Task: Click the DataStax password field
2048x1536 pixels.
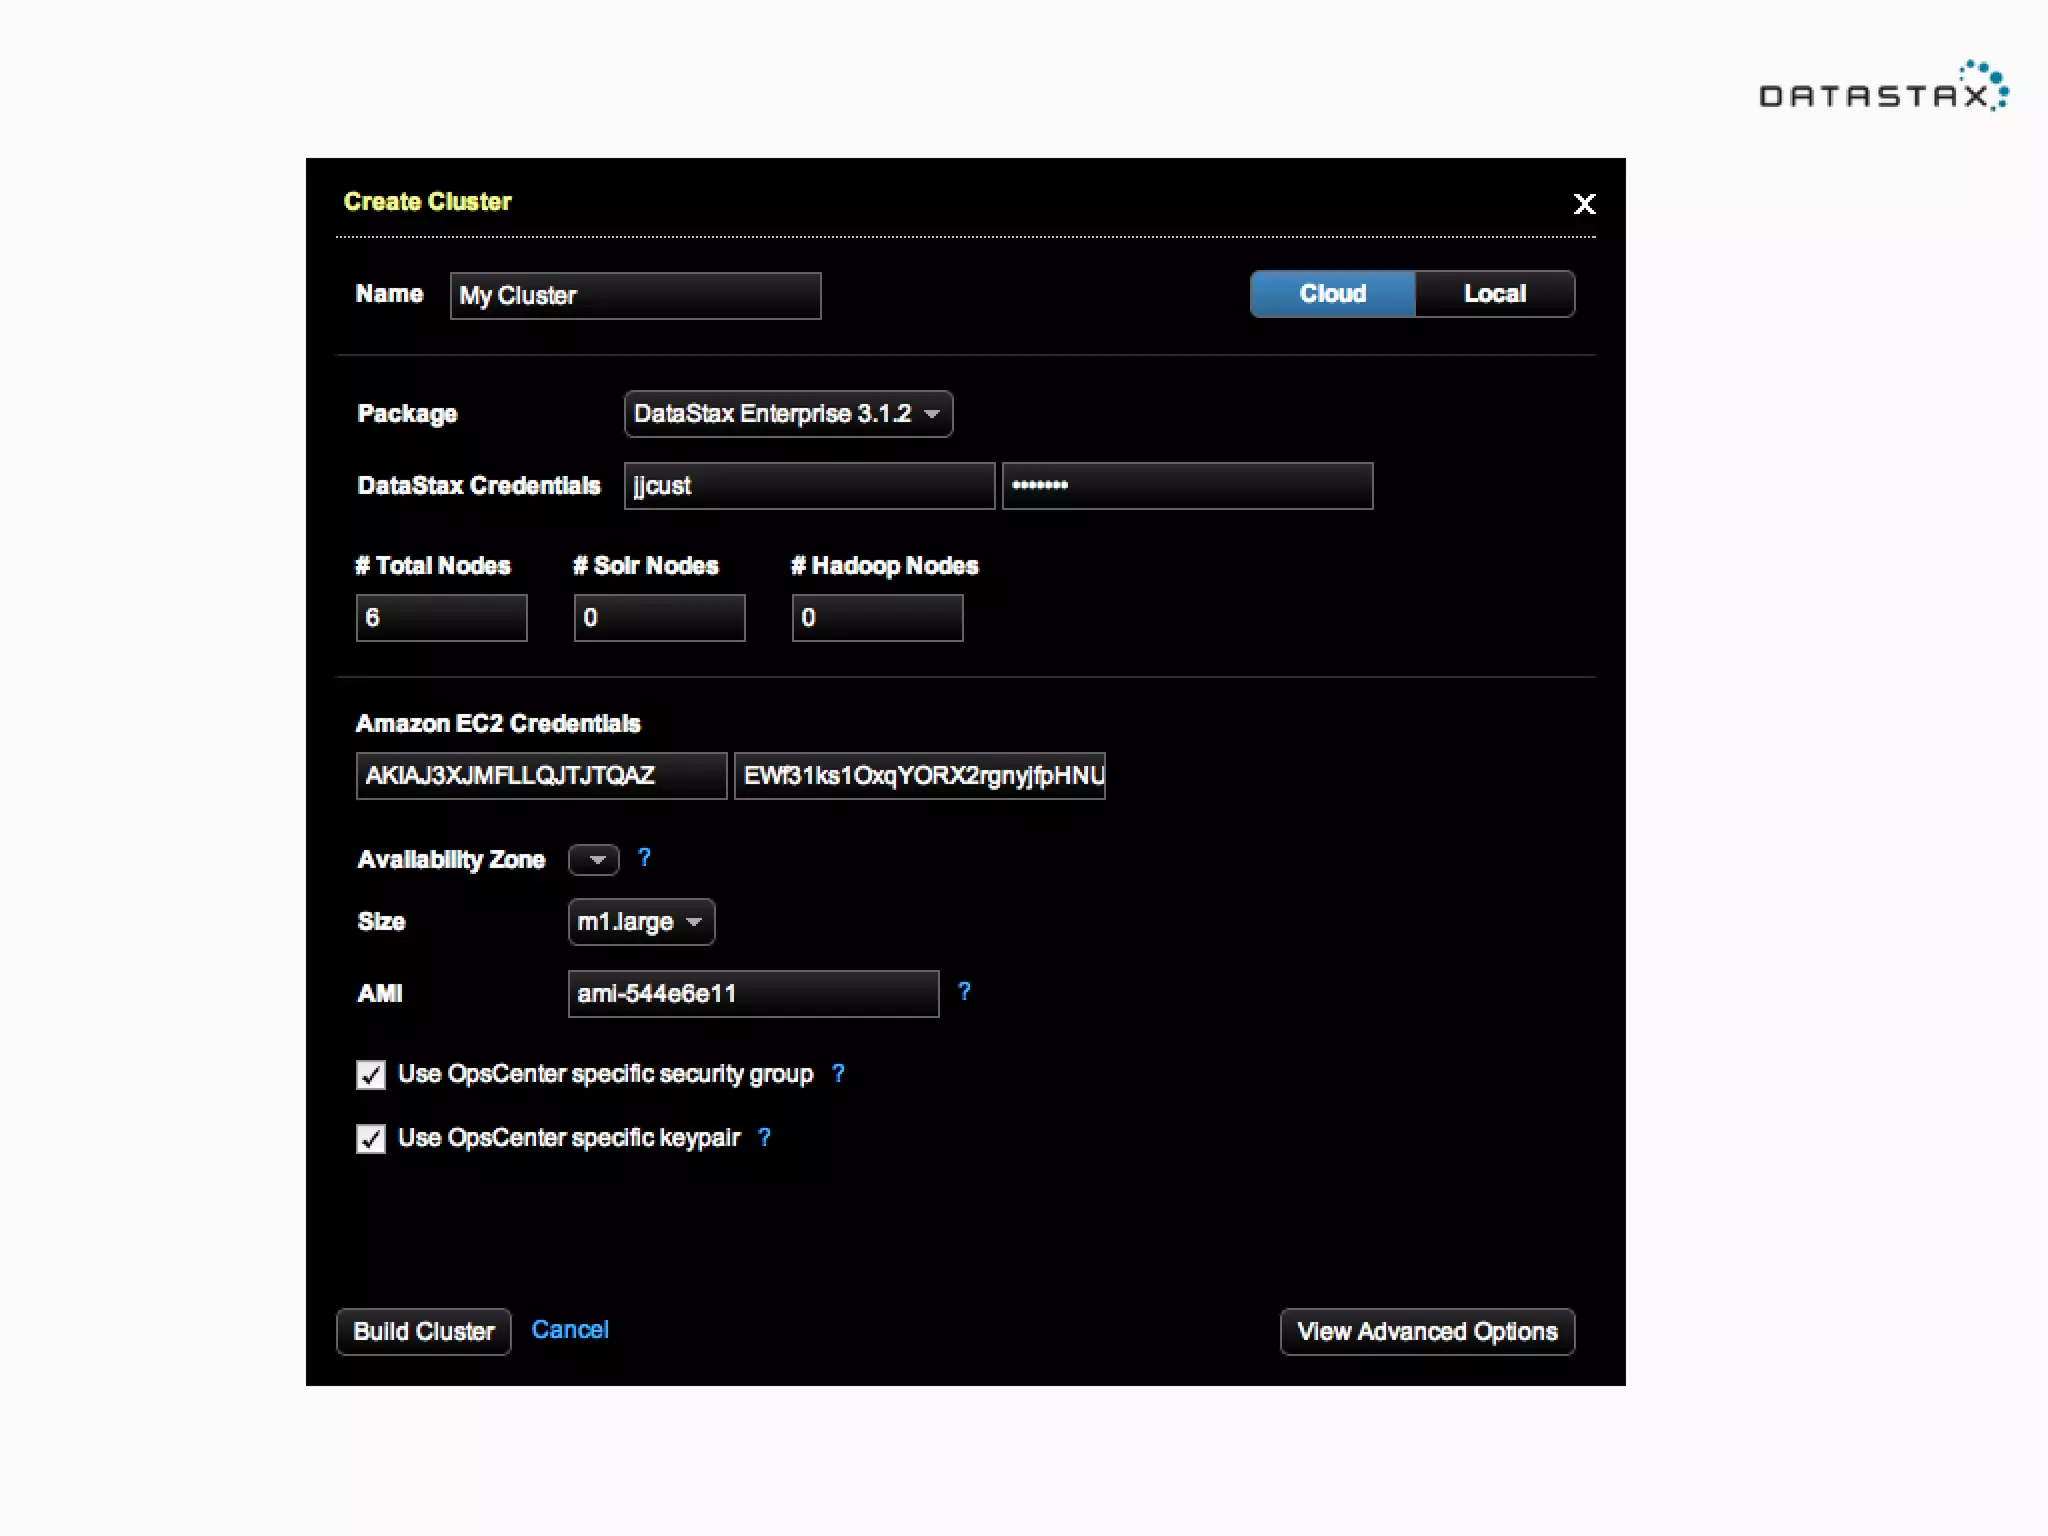Action: coord(1187,486)
